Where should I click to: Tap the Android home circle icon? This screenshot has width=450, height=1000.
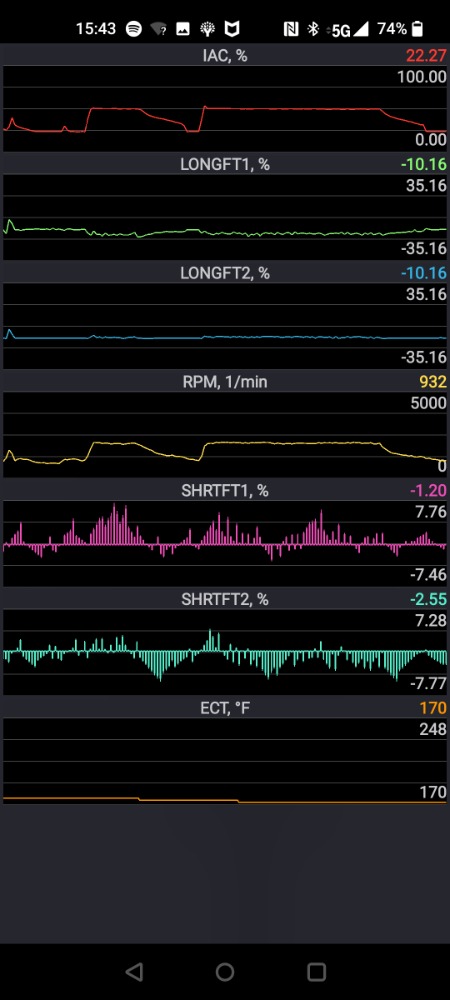[225, 971]
